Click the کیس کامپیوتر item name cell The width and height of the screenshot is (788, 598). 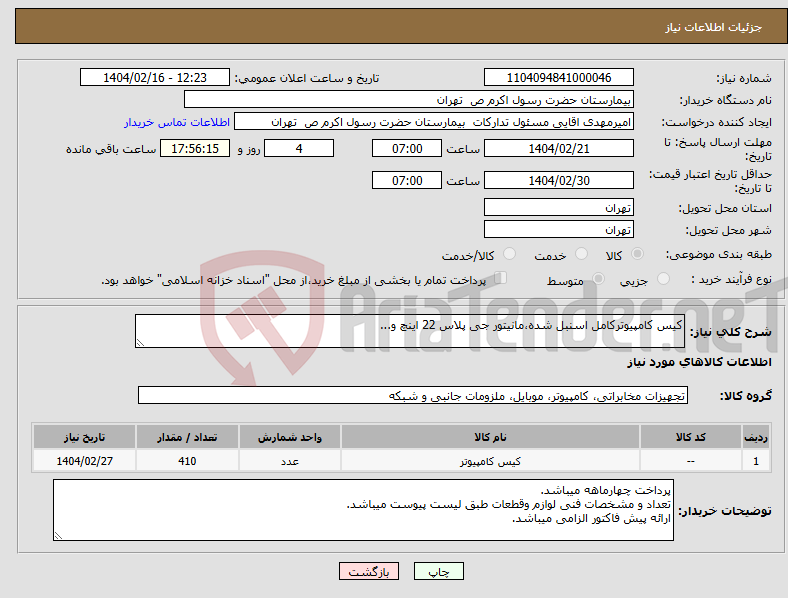tap(490, 461)
